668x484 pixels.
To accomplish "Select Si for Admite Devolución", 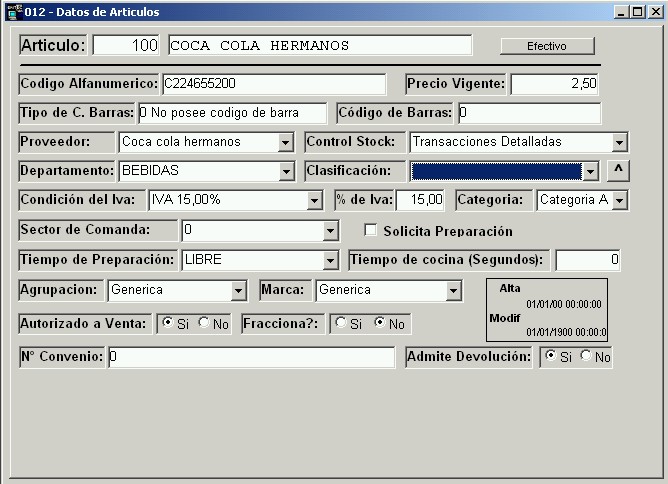I will click(550, 355).
